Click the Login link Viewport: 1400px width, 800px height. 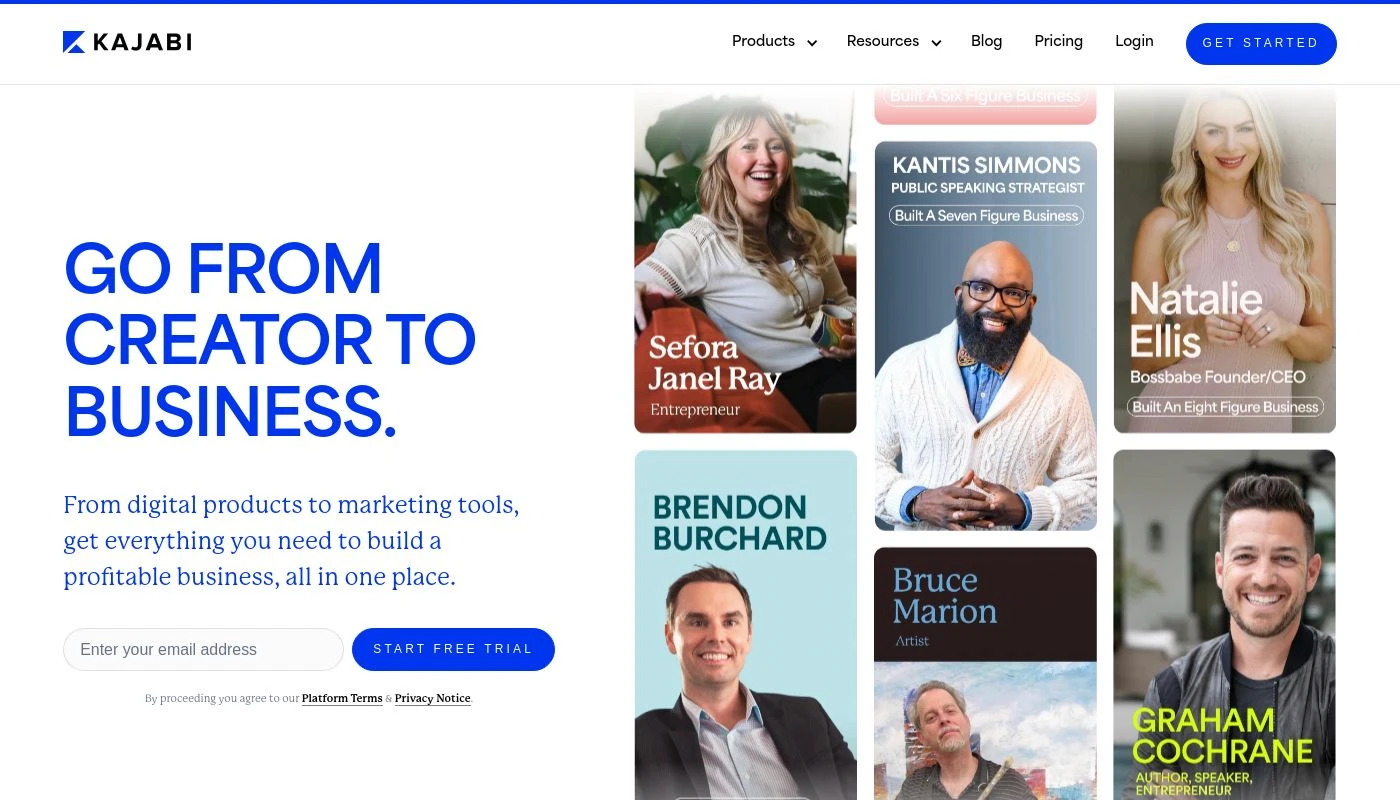click(x=1134, y=41)
